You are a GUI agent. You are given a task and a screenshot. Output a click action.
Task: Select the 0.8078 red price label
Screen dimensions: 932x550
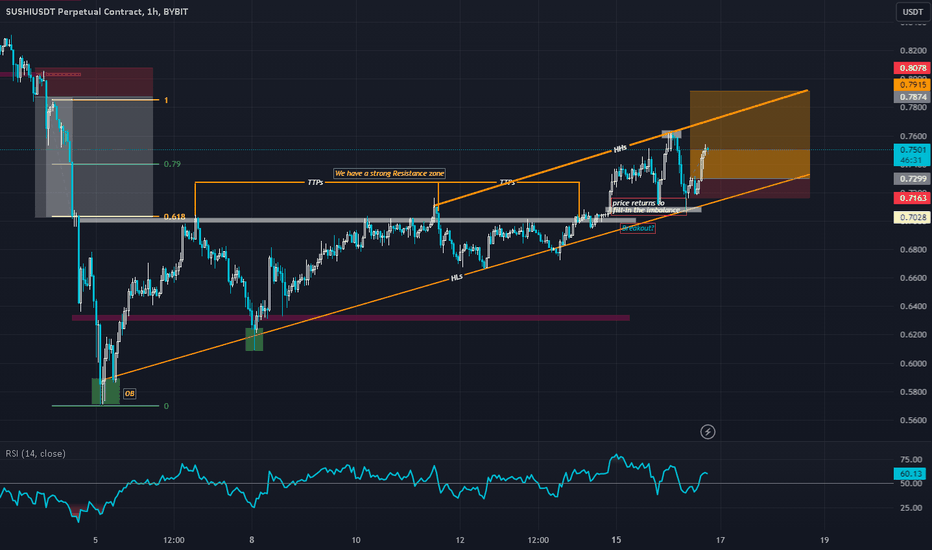click(912, 68)
